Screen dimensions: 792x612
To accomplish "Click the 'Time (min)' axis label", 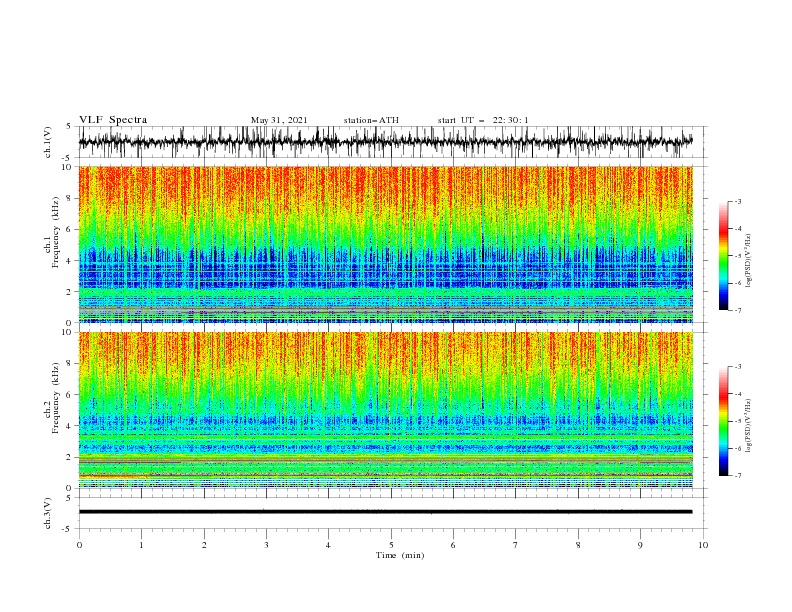I will pos(400,555).
